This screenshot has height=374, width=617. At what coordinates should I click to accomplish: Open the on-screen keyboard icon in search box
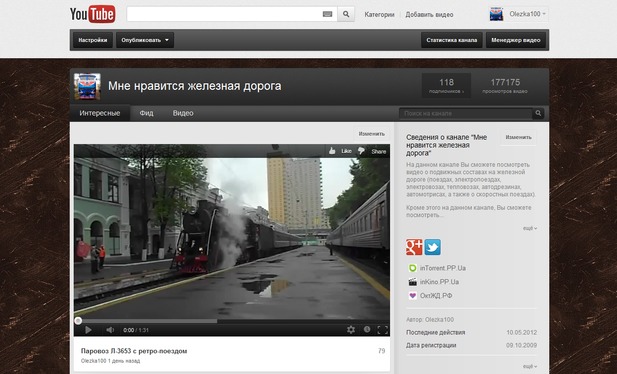327,14
